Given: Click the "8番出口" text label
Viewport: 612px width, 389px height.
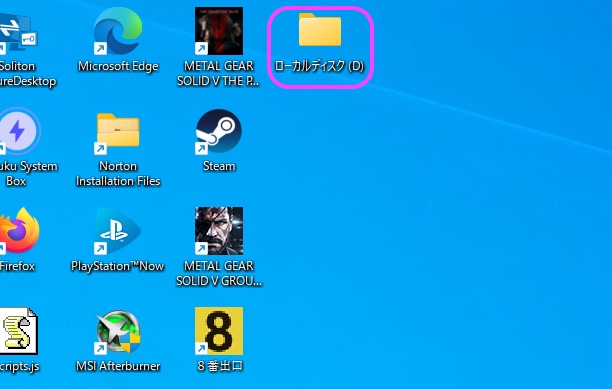Looking at the screenshot, I should (x=220, y=366).
